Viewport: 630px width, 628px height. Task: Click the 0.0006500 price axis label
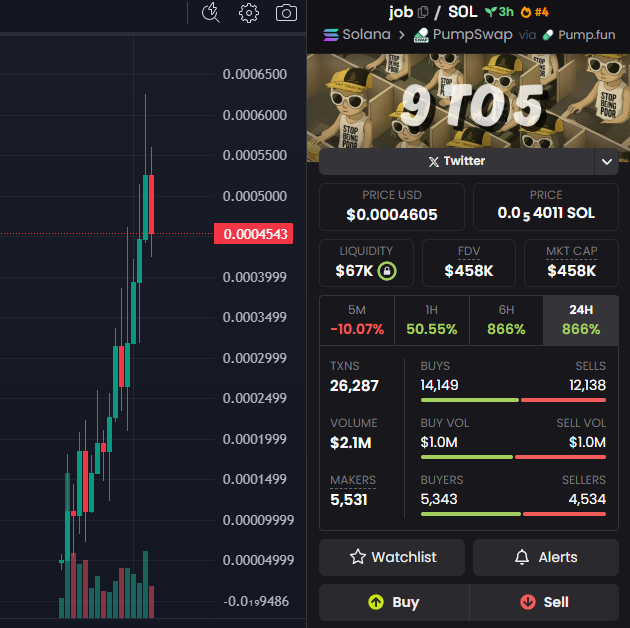point(255,74)
